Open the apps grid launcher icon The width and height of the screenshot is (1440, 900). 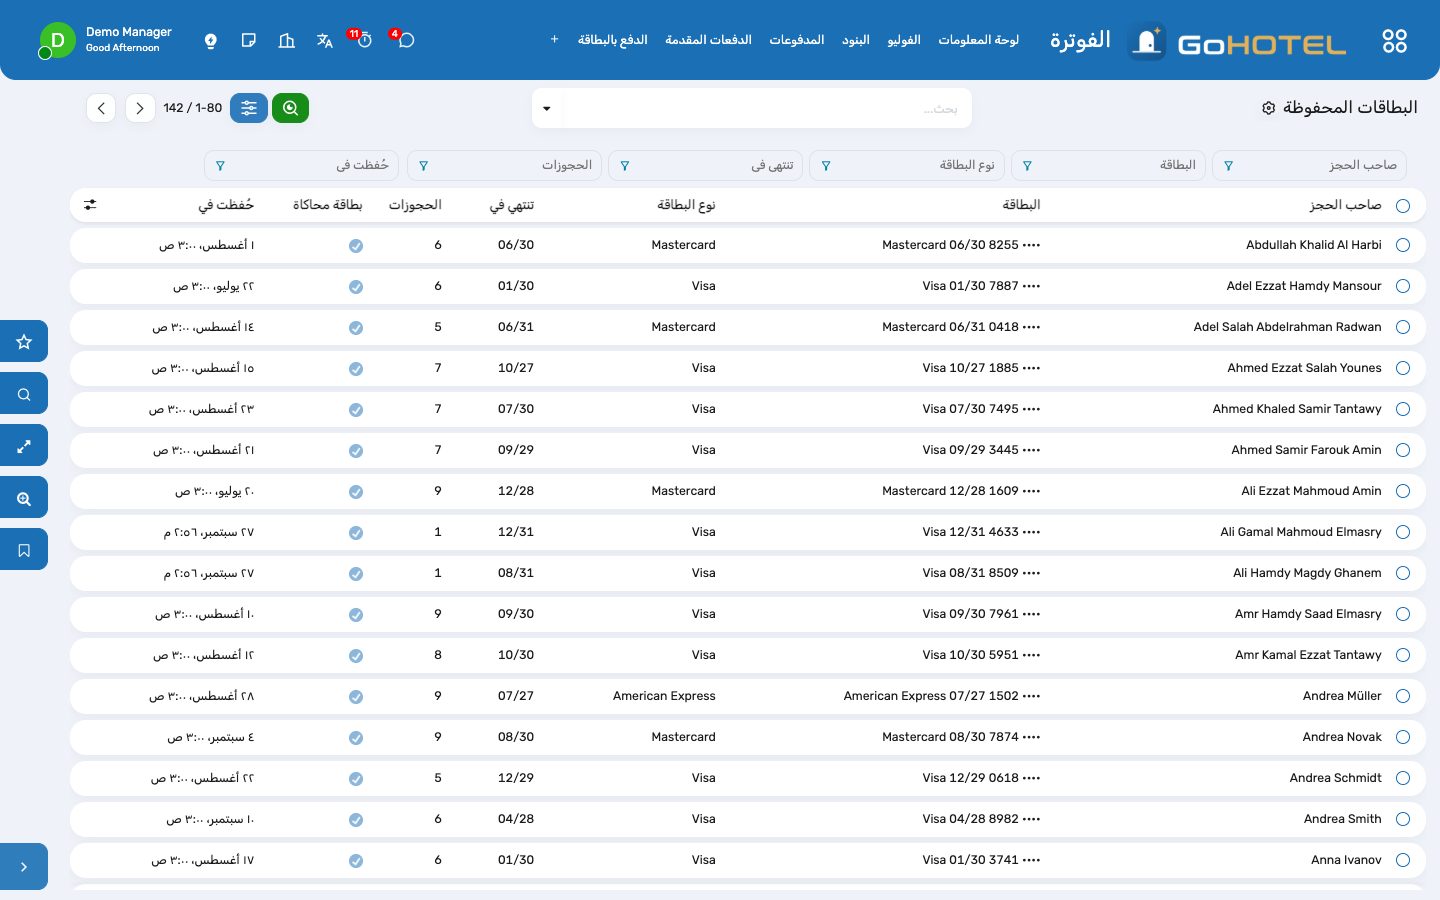pos(1394,41)
